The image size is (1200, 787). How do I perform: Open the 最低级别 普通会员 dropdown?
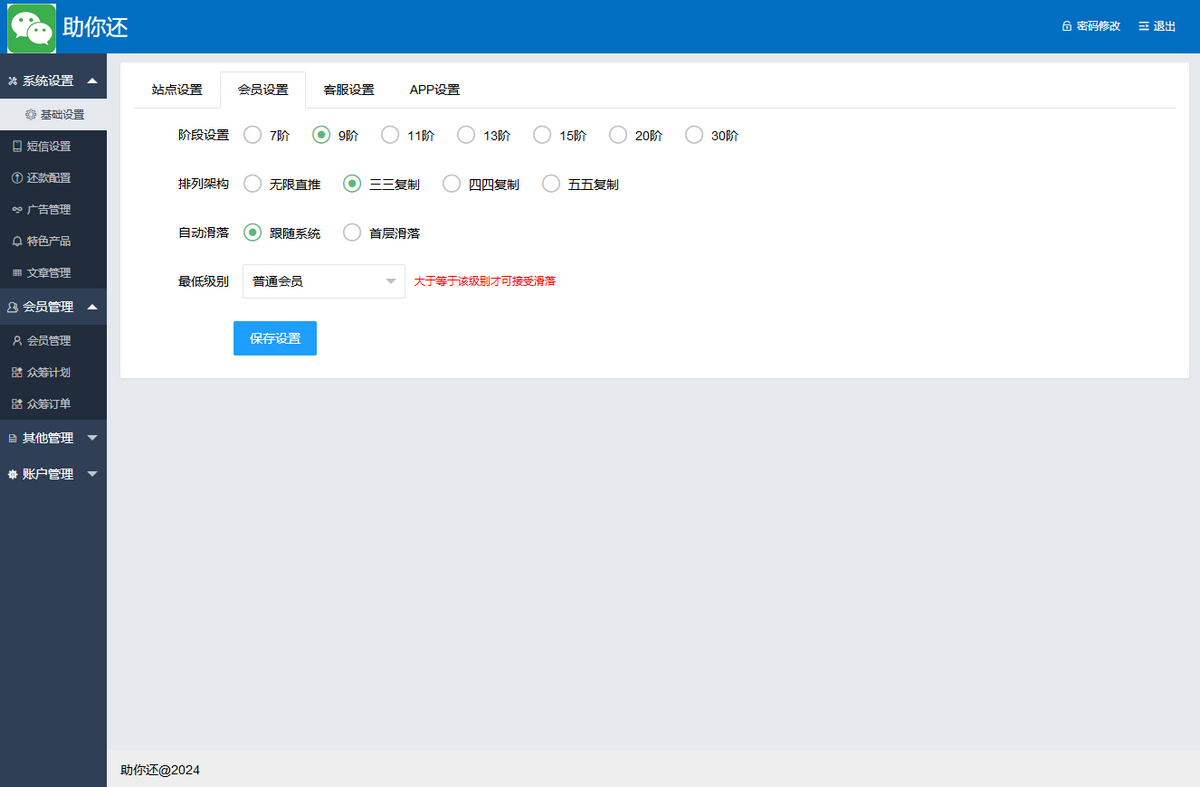tap(323, 282)
